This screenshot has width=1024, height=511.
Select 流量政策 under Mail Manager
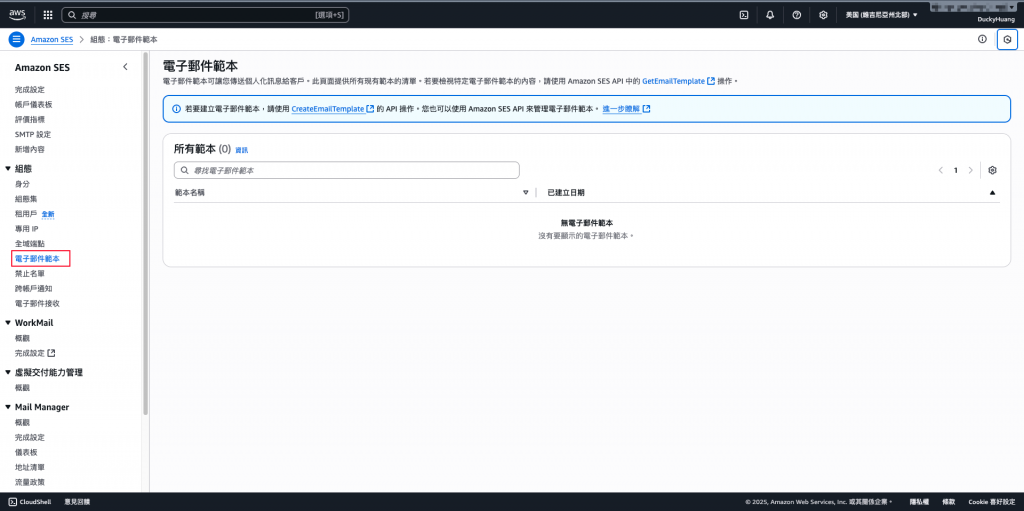(30, 482)
